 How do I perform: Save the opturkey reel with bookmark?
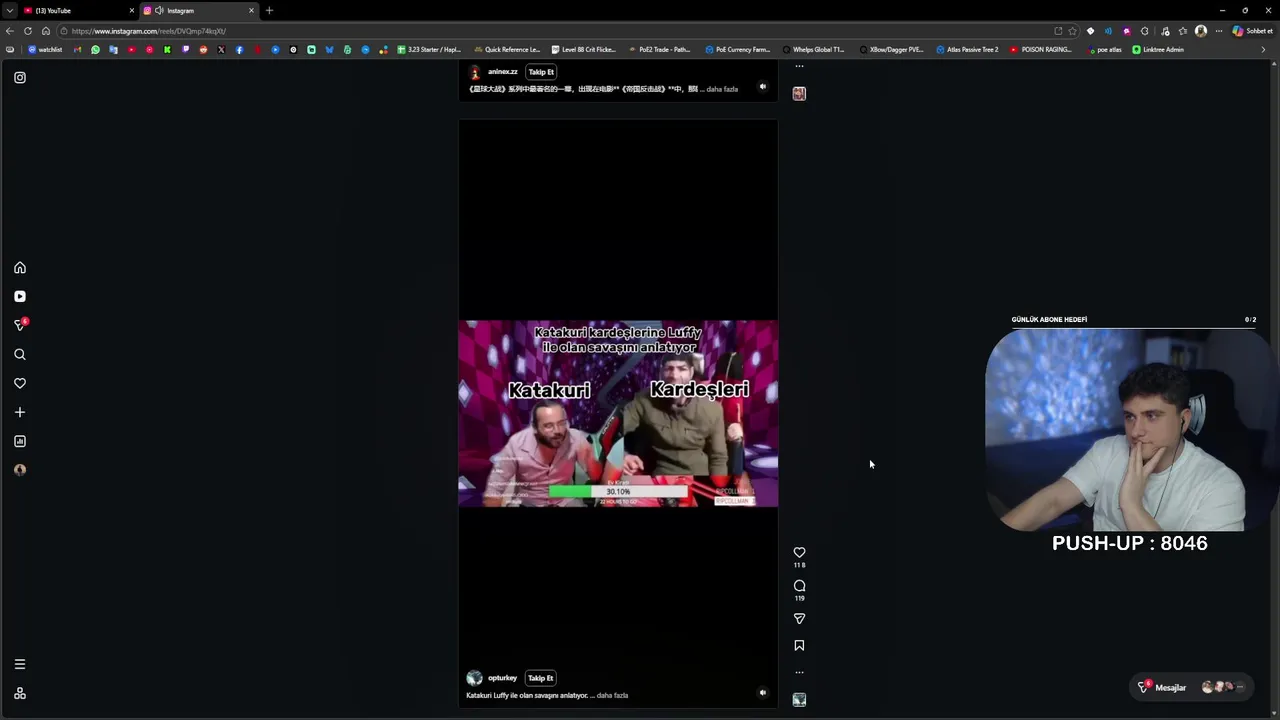coord(799,646)
